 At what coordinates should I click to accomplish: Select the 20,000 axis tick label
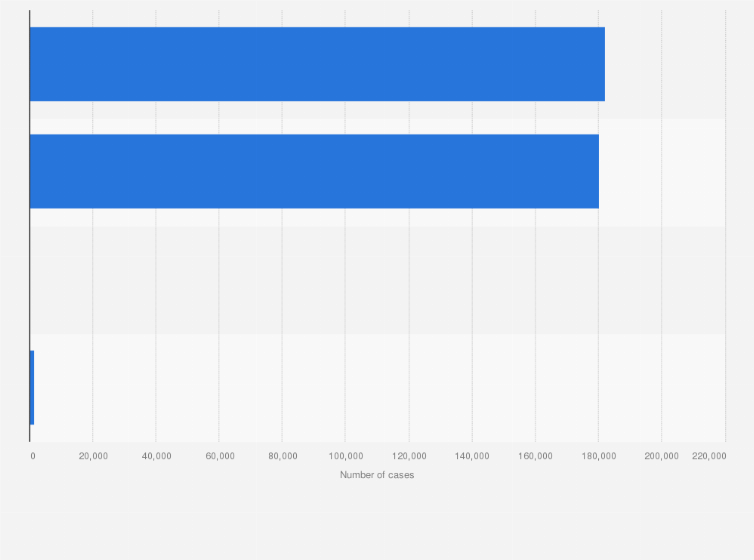93,456
